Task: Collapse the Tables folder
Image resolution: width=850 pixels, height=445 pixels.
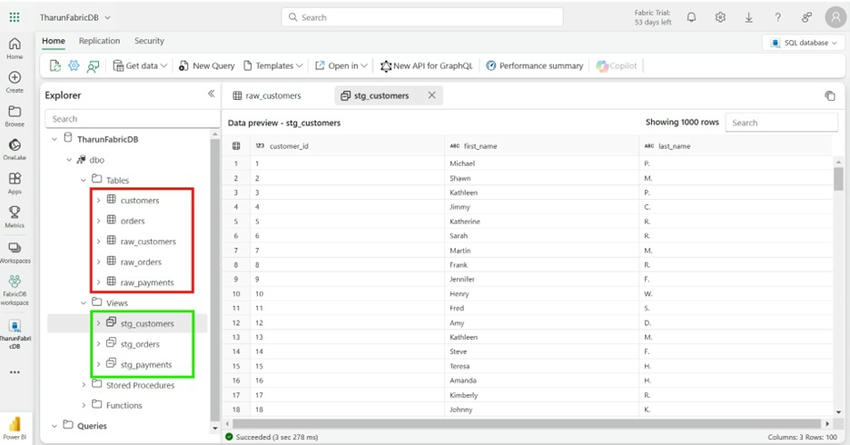Action: [x=83, y=180]
